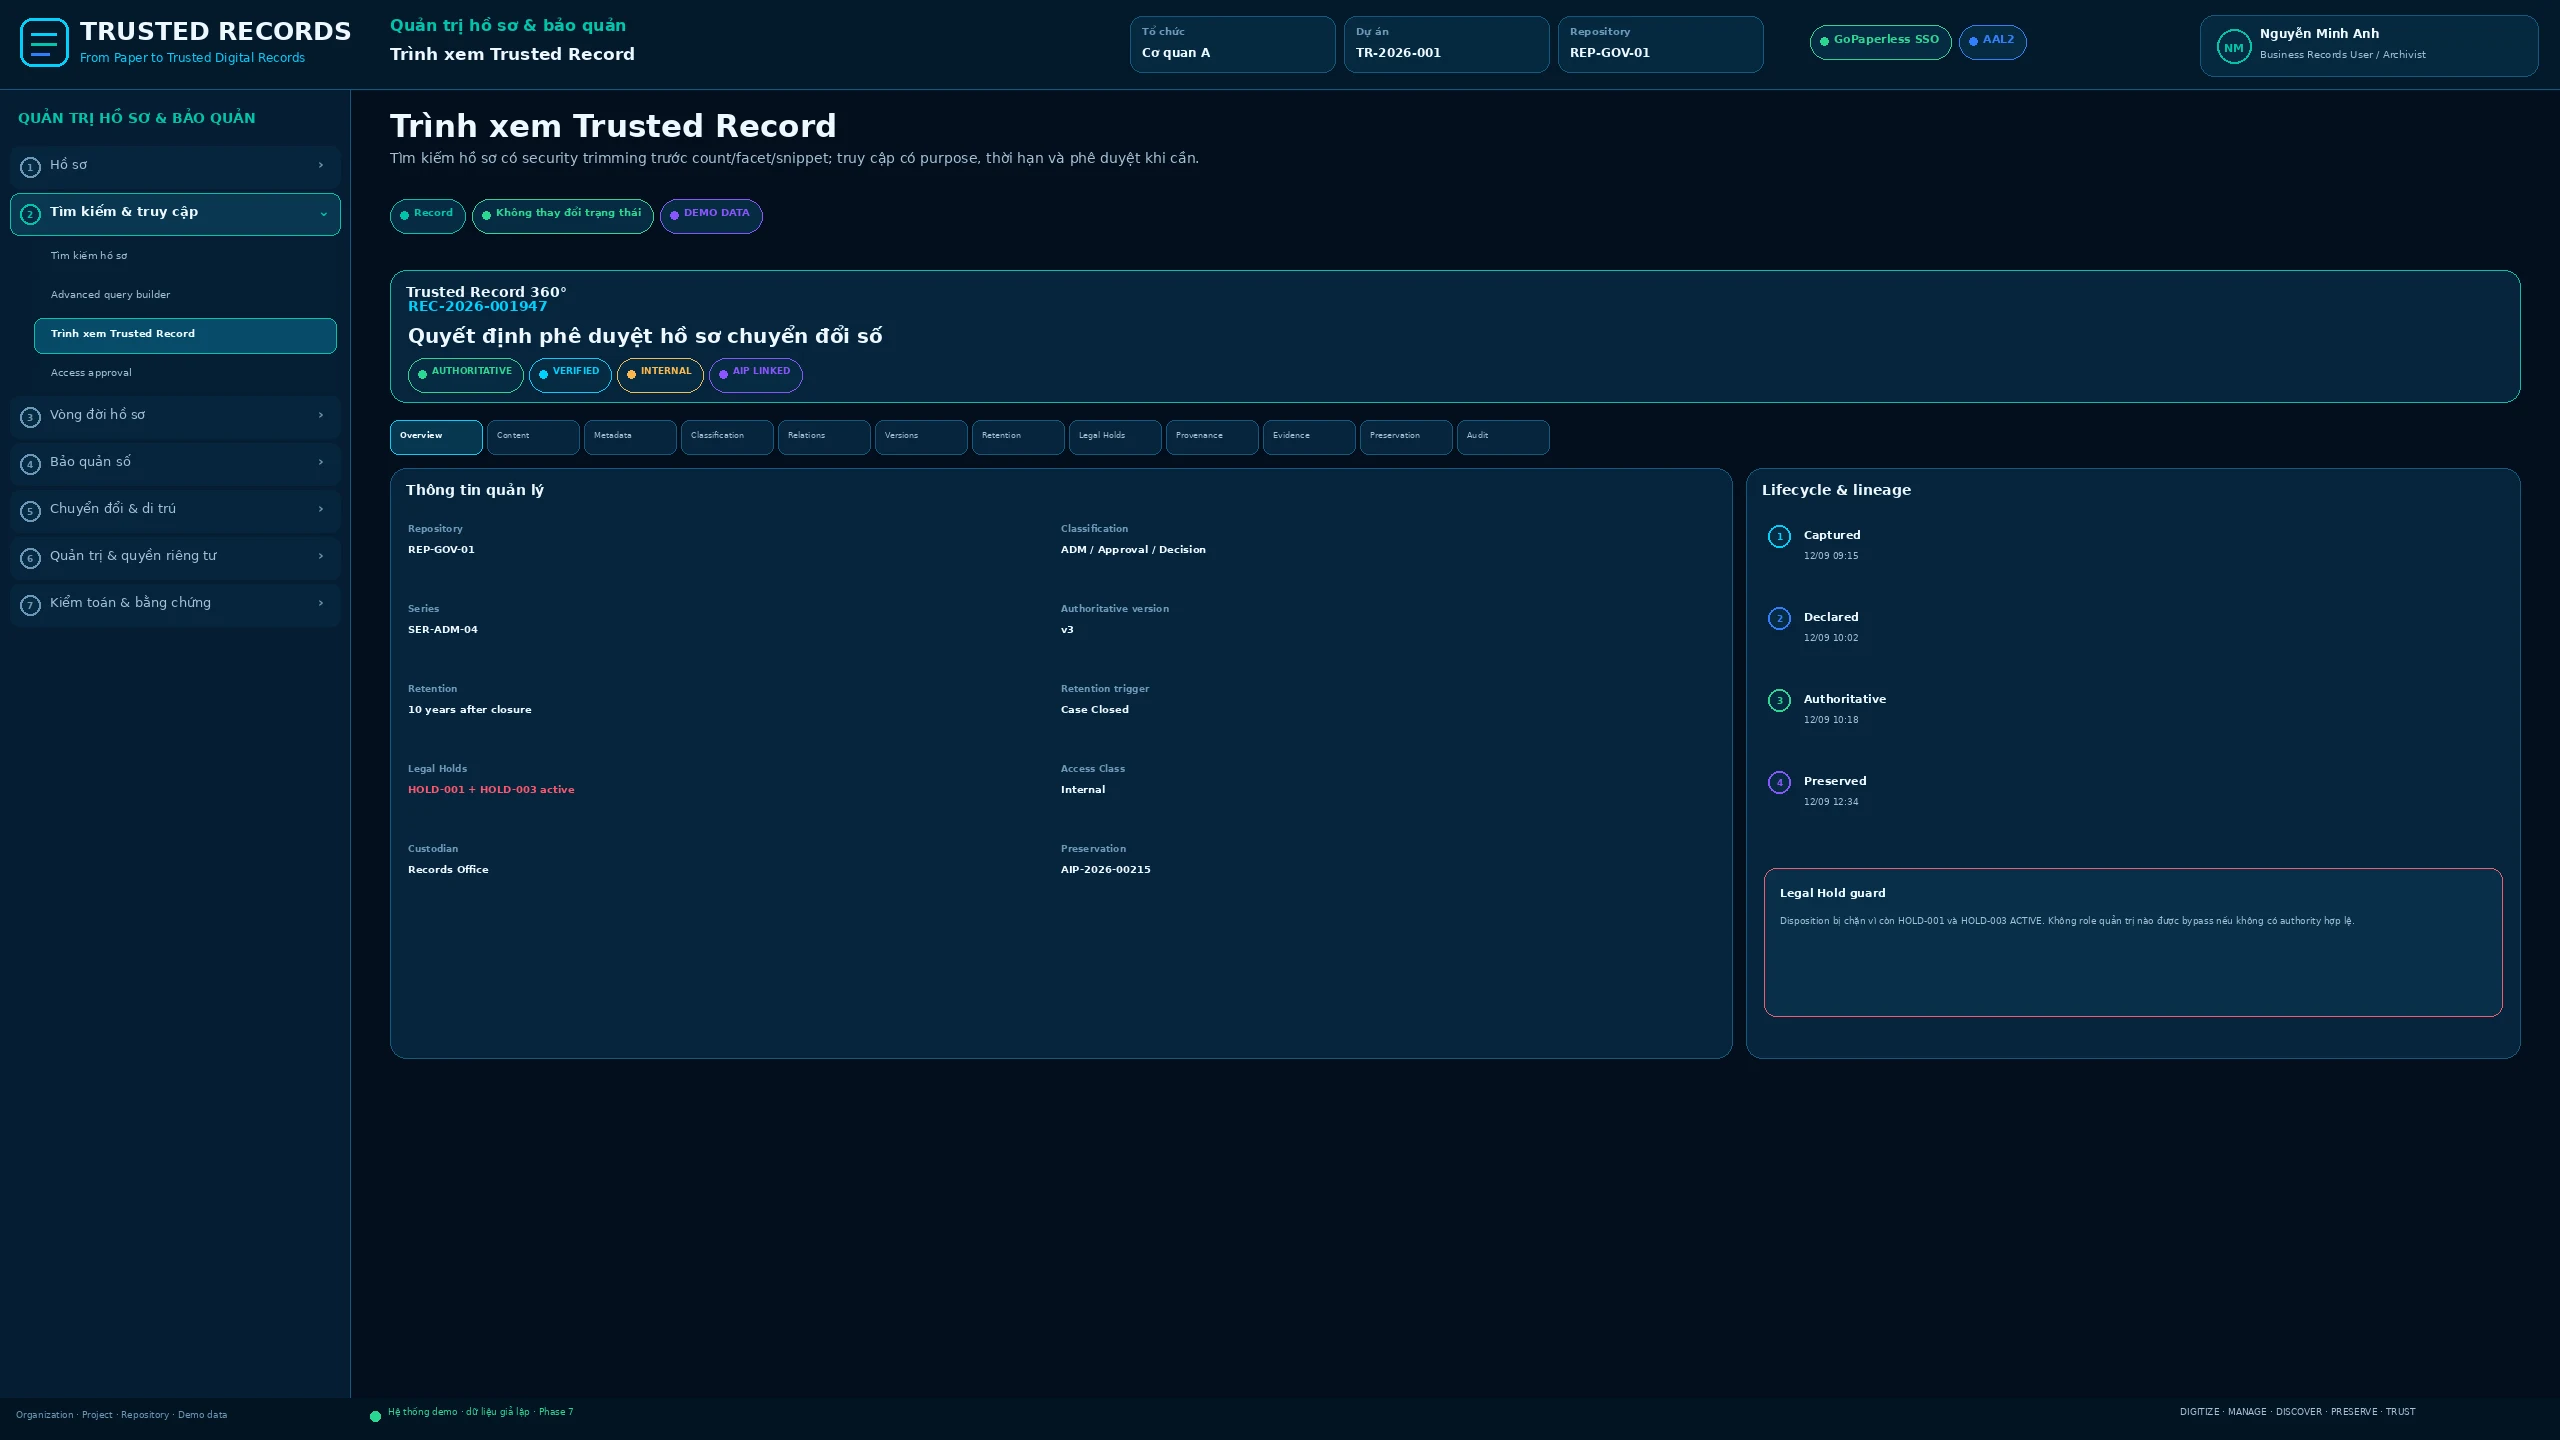Click the Preserved step 4 lifecycle marker

click(x=1779, y=782)
